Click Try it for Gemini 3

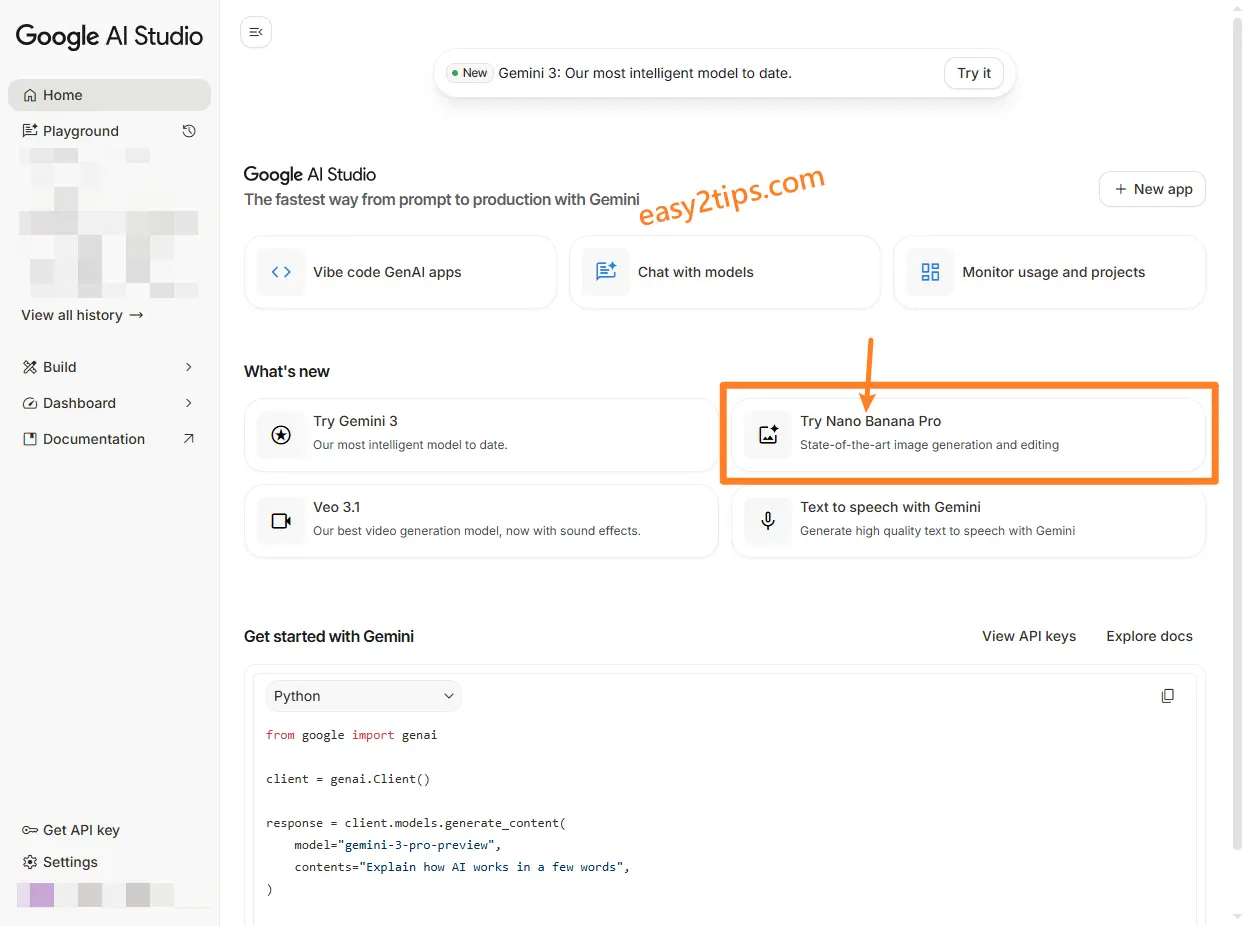tap(972, 72)
